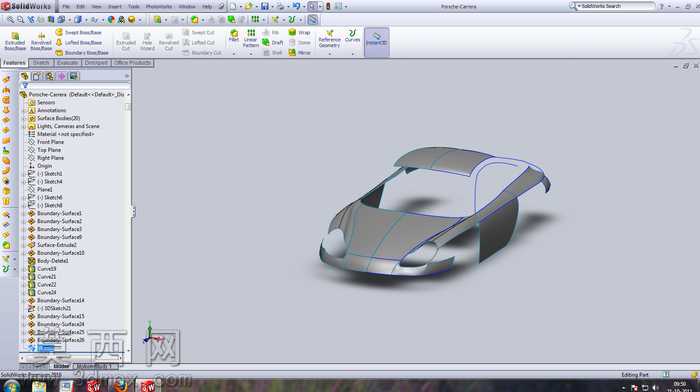
Task: Select Front Plane in feature tree
Action: 50,142
